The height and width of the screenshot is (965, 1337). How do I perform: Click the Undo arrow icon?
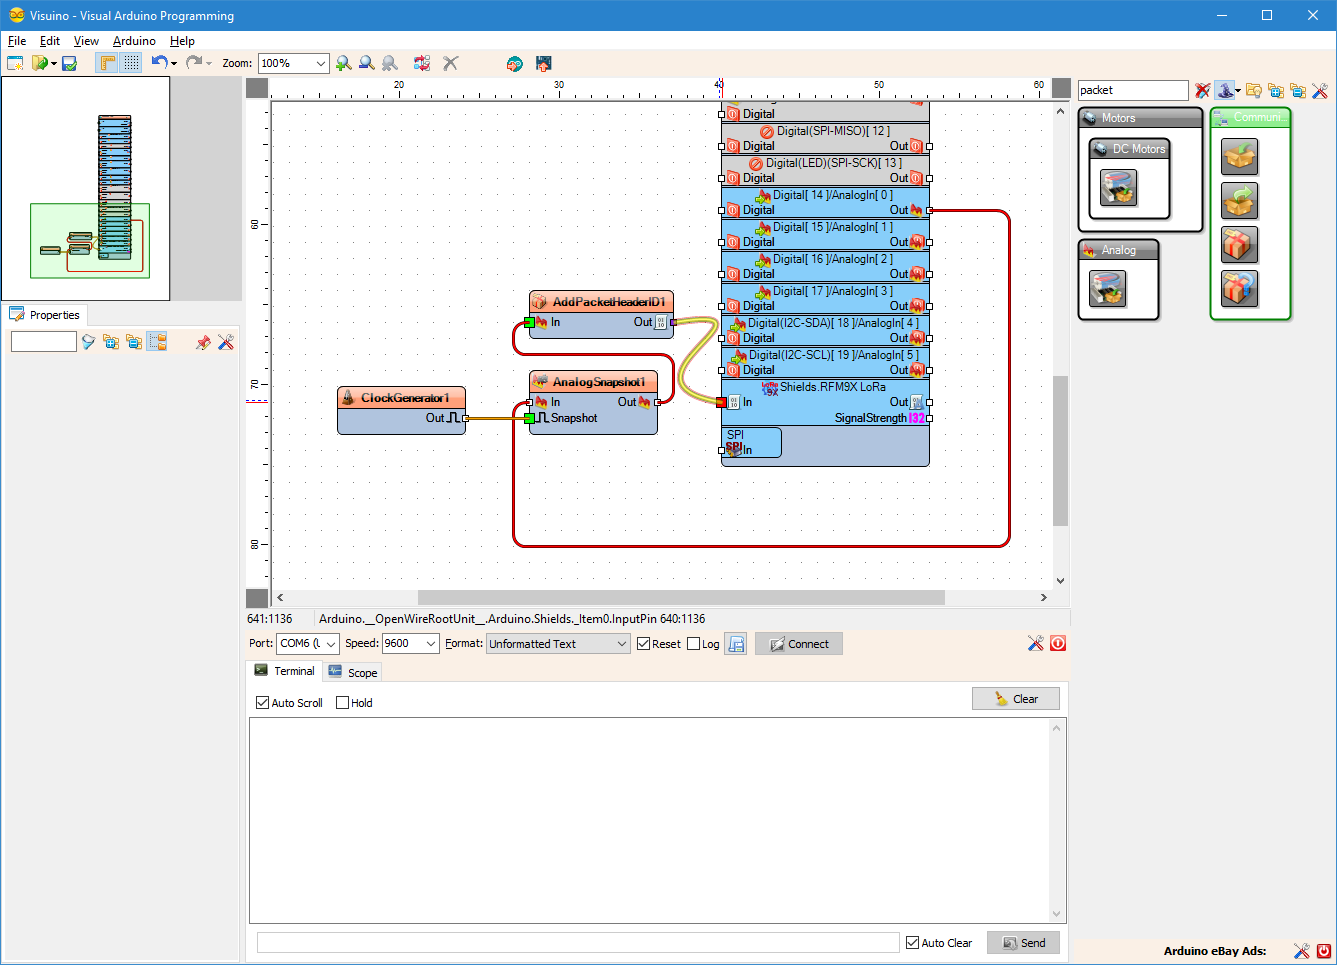[x=159, y=63]
